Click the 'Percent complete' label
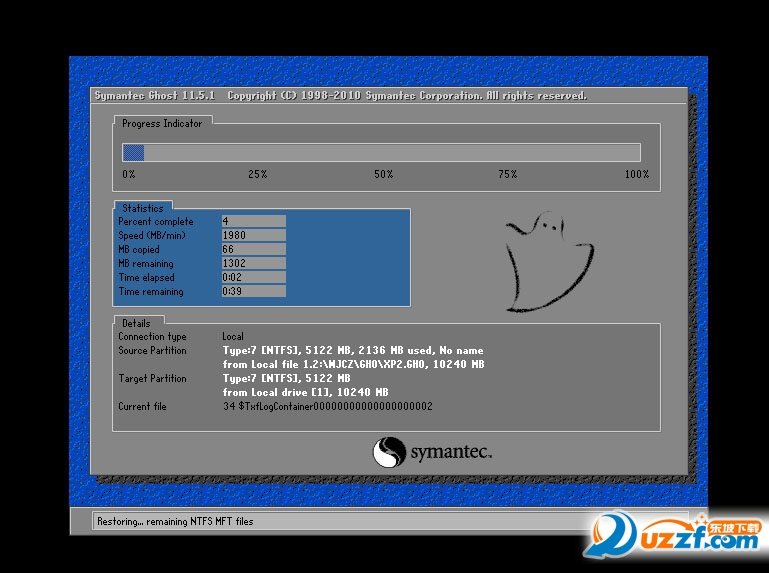This screenshot has height=573, width=769. (x=155, y=222)
